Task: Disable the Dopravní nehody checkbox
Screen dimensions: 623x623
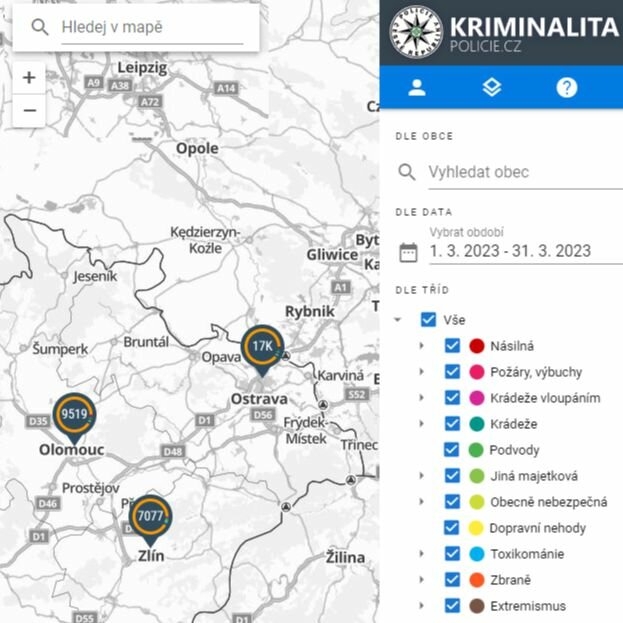Action: (x=452, y=528)
